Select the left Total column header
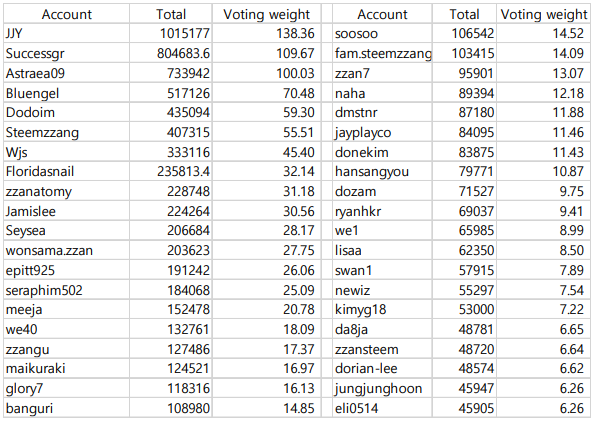Image resolution: width=595 pixels, height=423 pixels. pos(171,14)
